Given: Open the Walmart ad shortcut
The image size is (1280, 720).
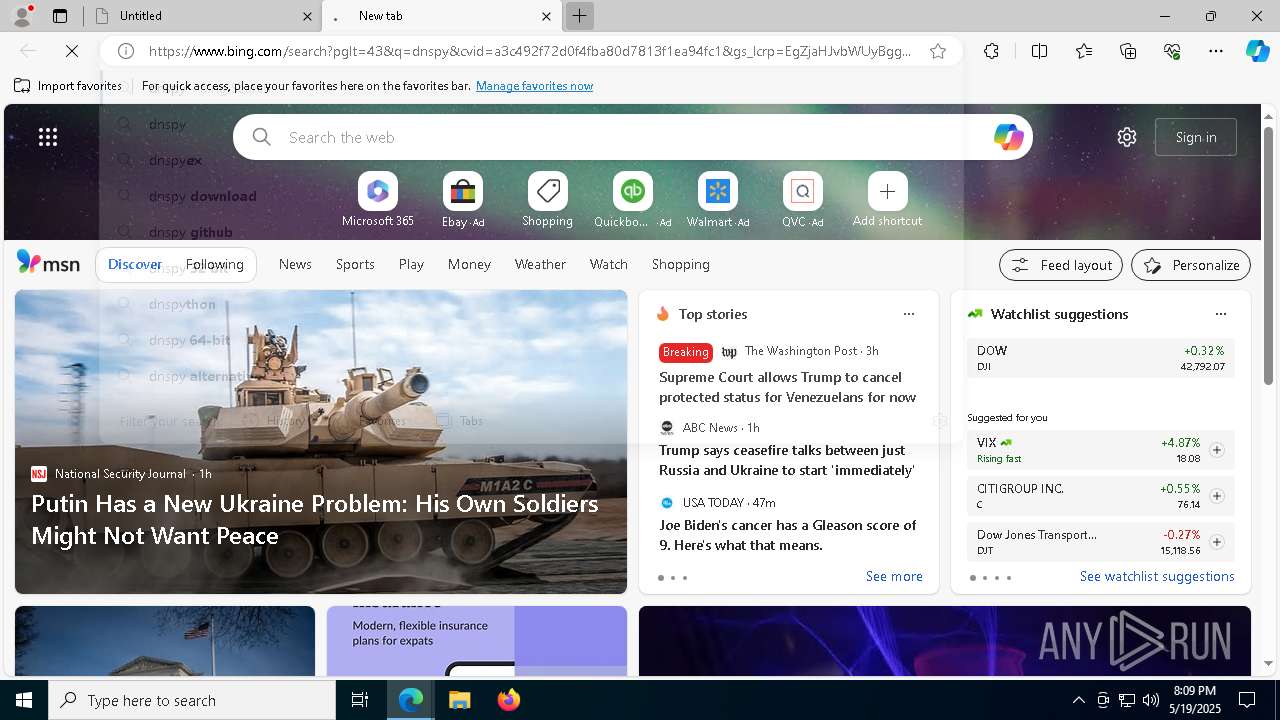Looking at the screenshot, I should point(717,200).
